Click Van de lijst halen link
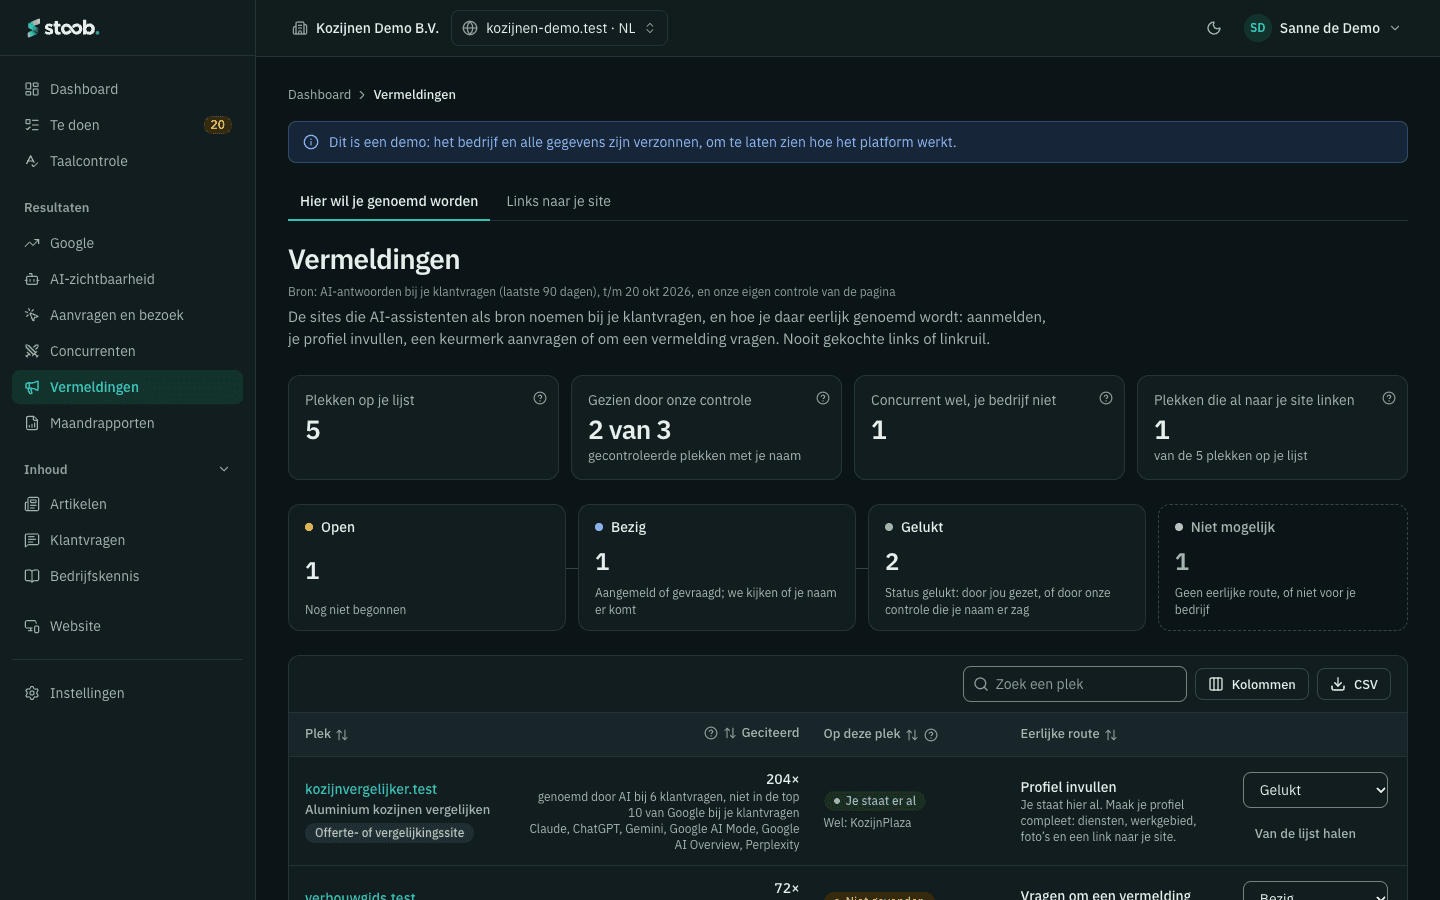Screen dimensions: 1440x900 [1305, 834]
